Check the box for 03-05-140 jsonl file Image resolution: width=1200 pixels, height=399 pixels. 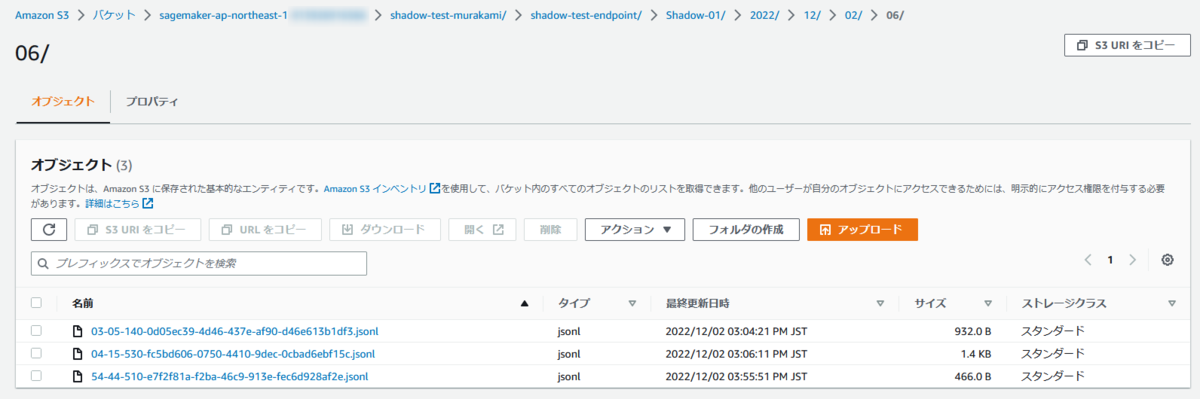37,331
